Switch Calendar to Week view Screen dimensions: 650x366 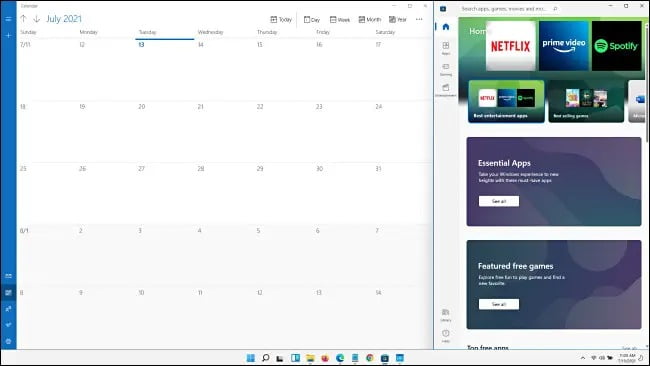[x=340, y=19]
